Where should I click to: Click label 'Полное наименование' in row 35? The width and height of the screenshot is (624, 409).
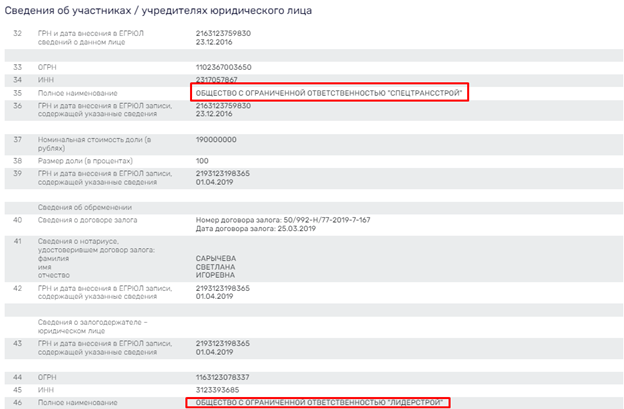point(78,93)
